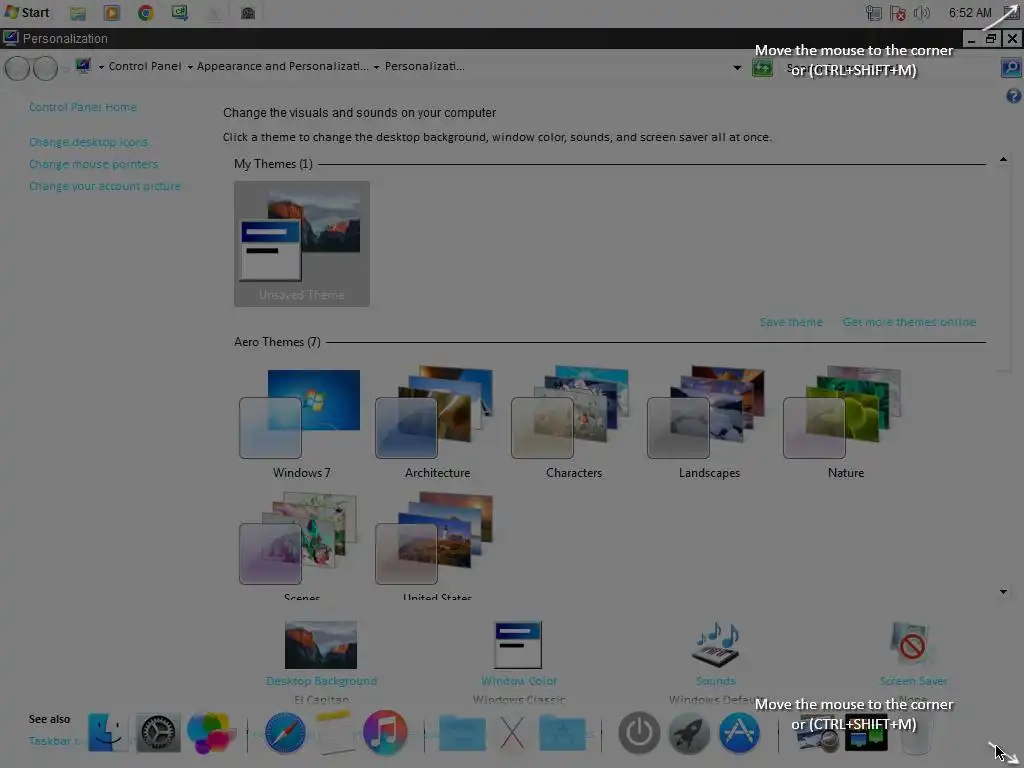This screenshot has height=768, width=1024.
Task: Select the Nature theme
Action: pos(846,423)
